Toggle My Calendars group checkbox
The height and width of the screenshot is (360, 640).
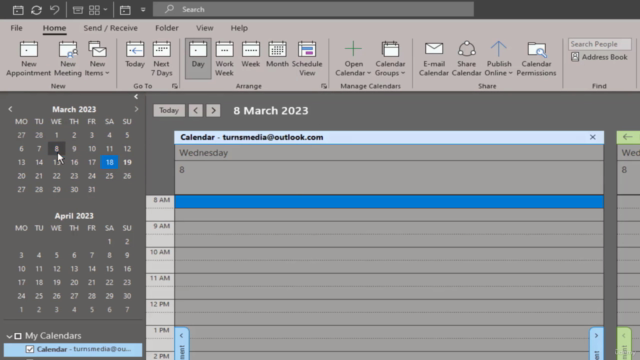point(18,336)
